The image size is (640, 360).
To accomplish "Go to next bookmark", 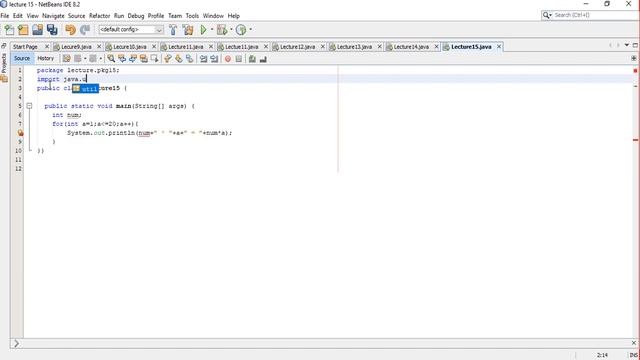I will (x=178, y=59).
